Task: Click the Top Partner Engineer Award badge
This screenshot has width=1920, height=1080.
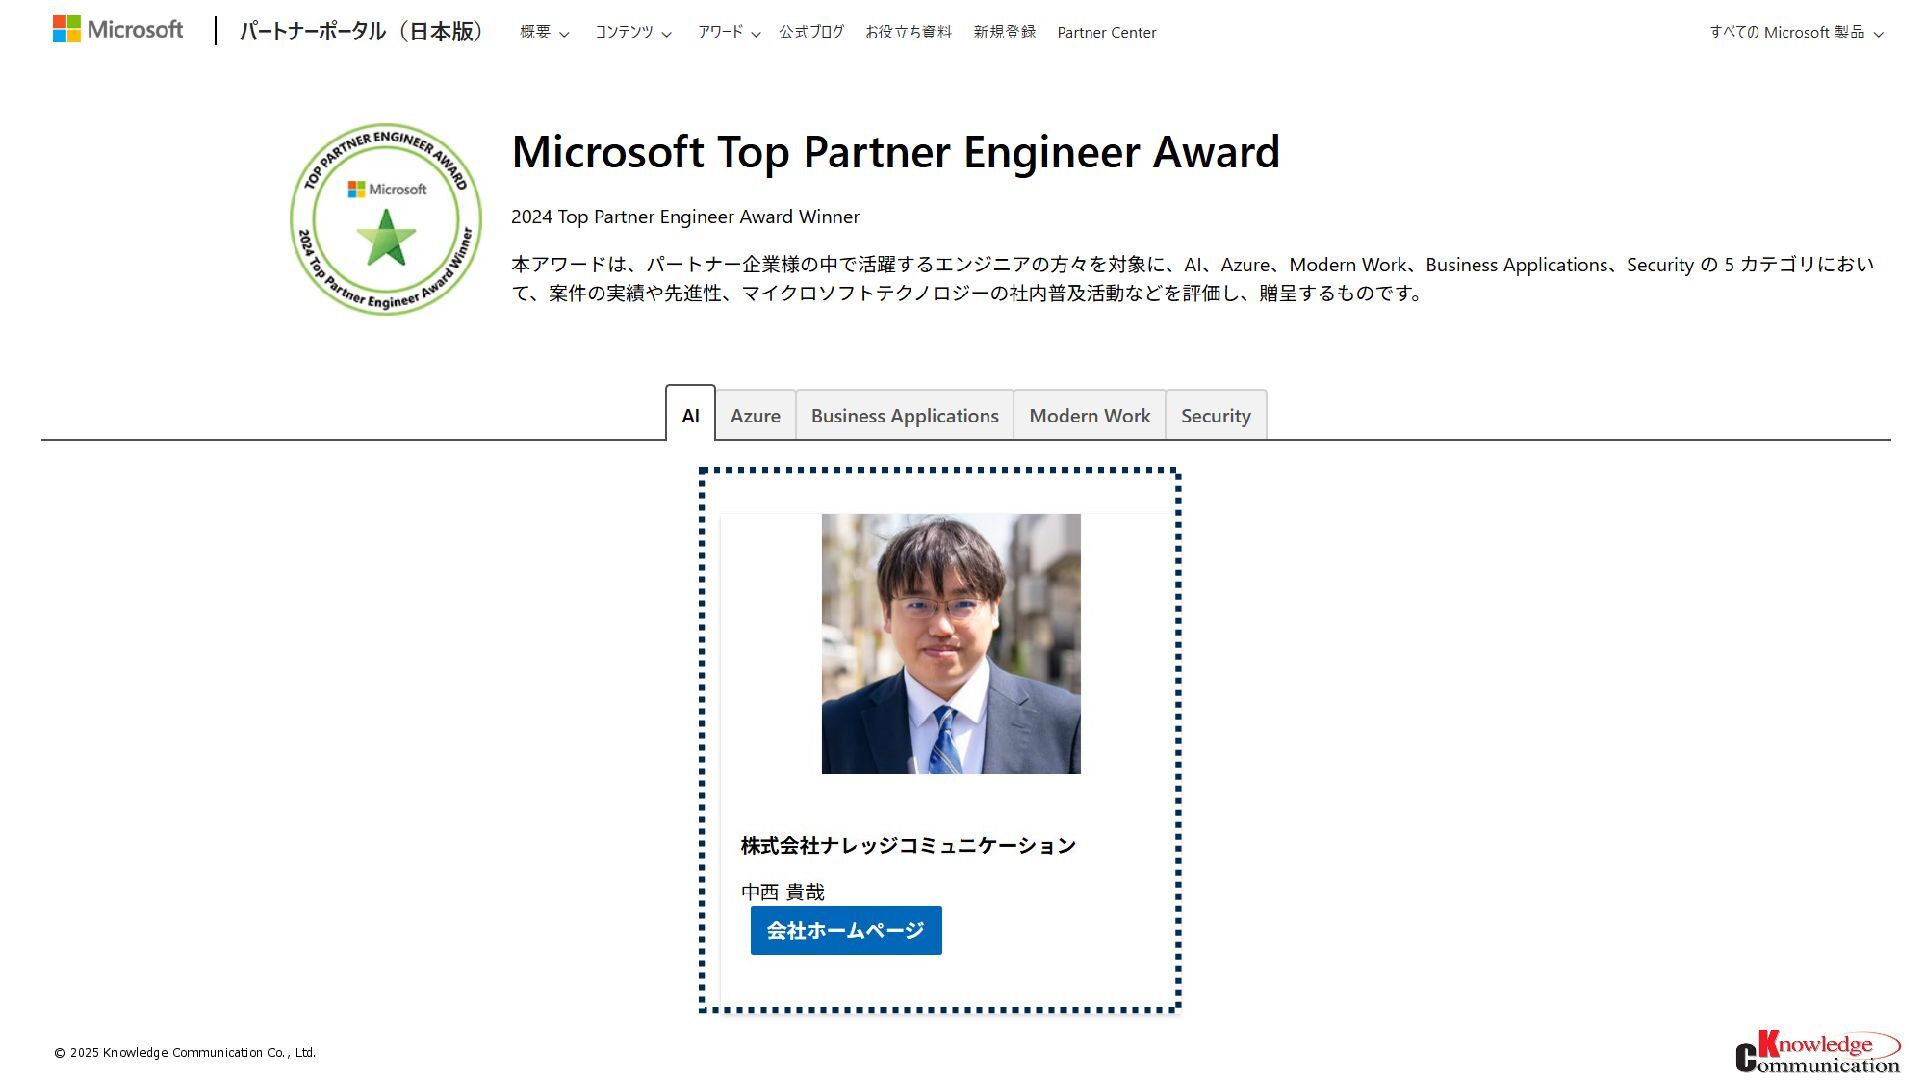Action: tap(386, 219)
